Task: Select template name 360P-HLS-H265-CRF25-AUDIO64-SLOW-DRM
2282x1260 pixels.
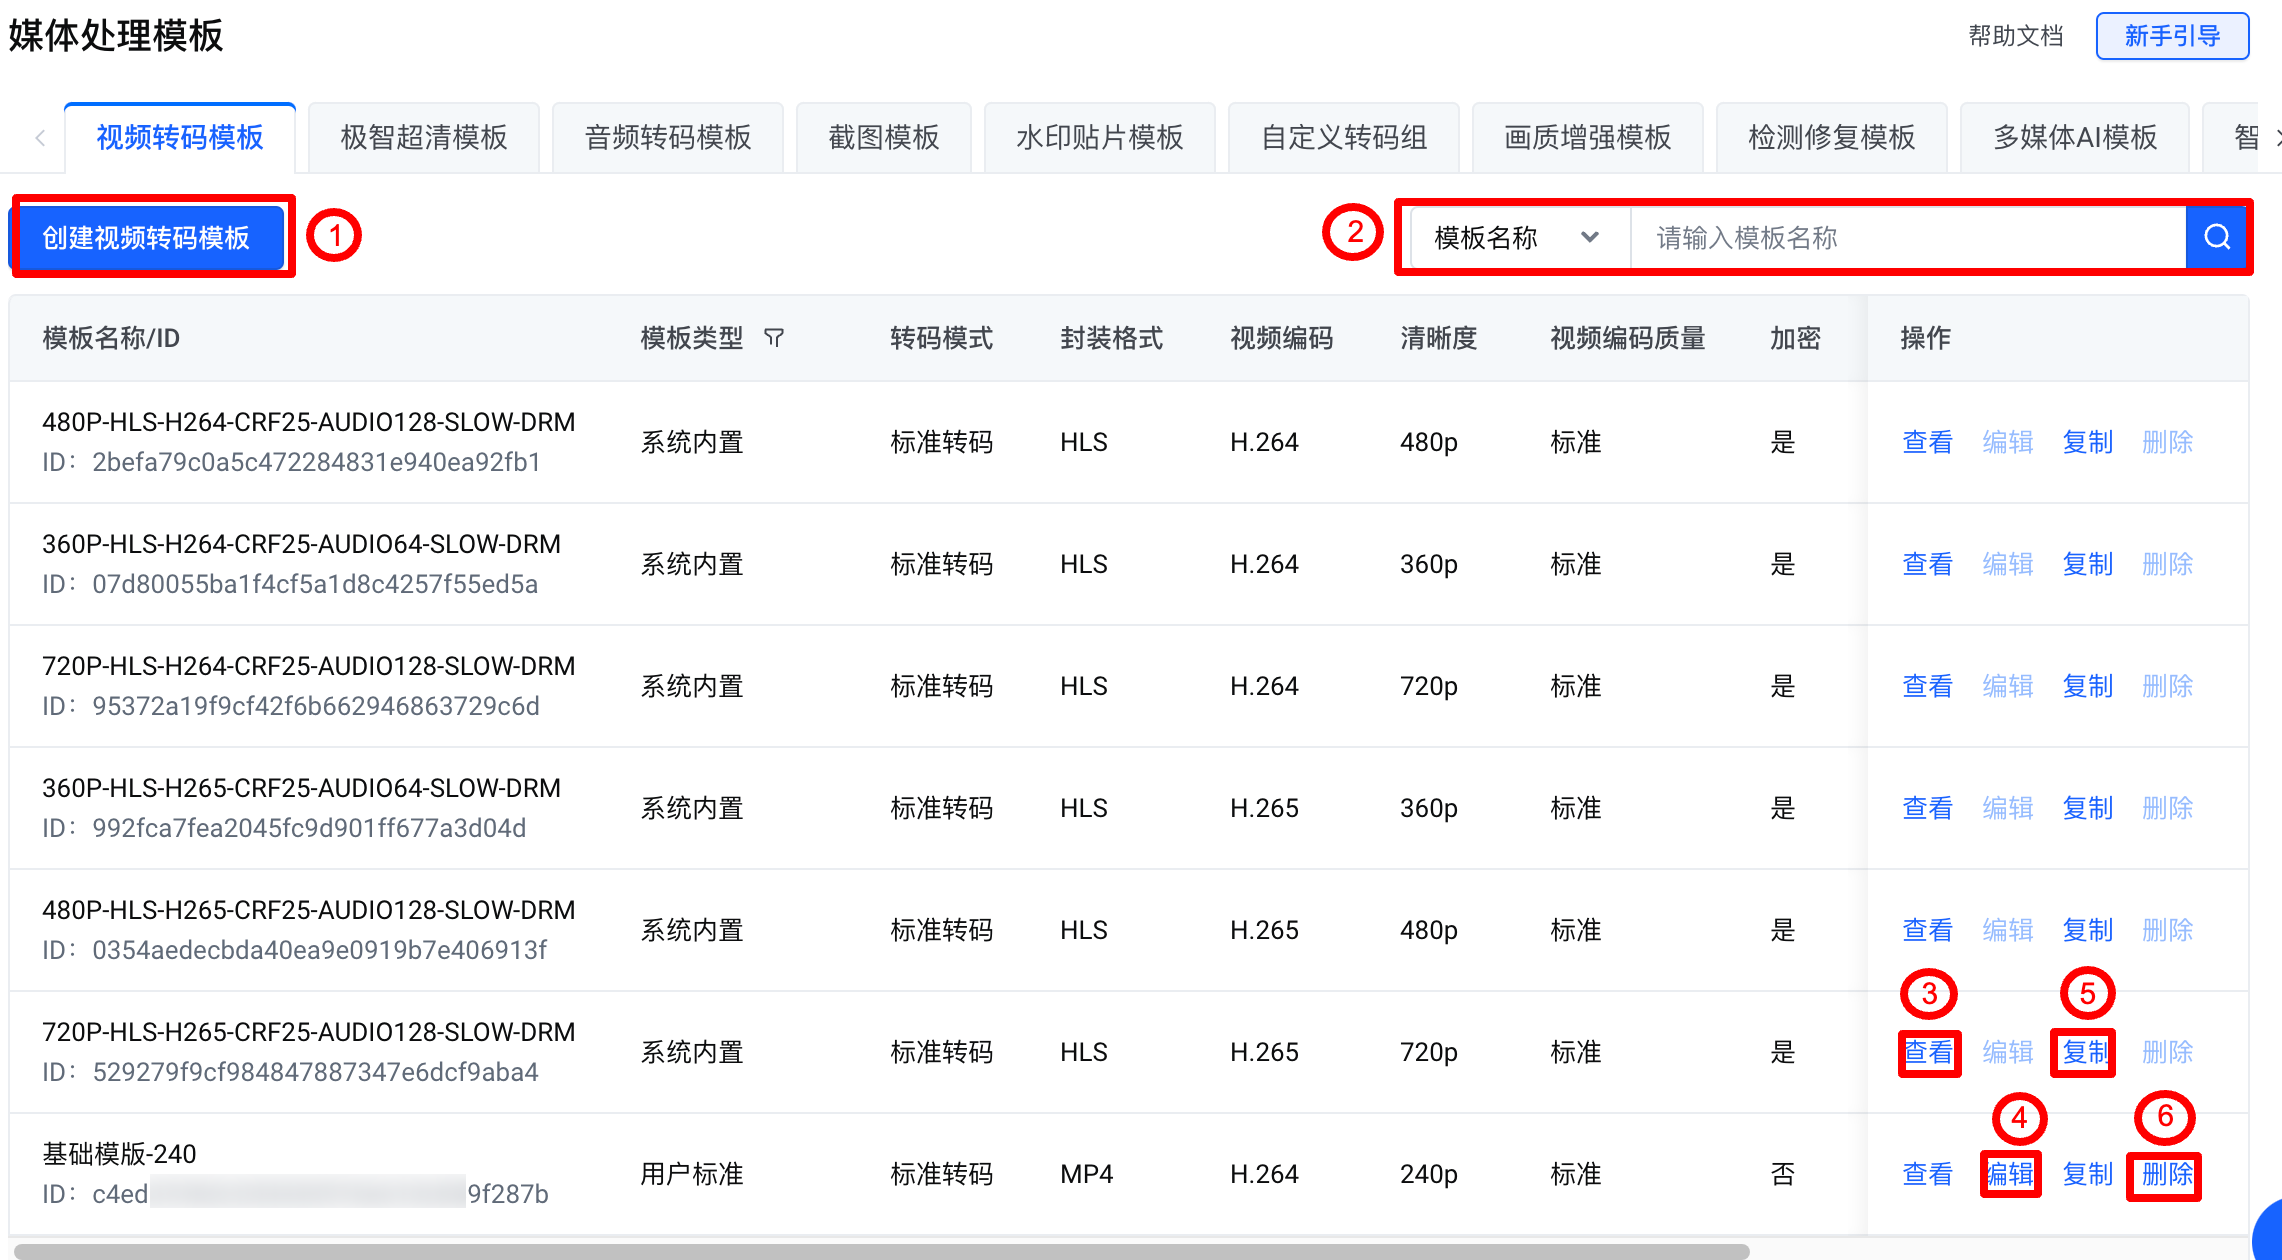Action: pyautogui.click(x=301, y=788)
